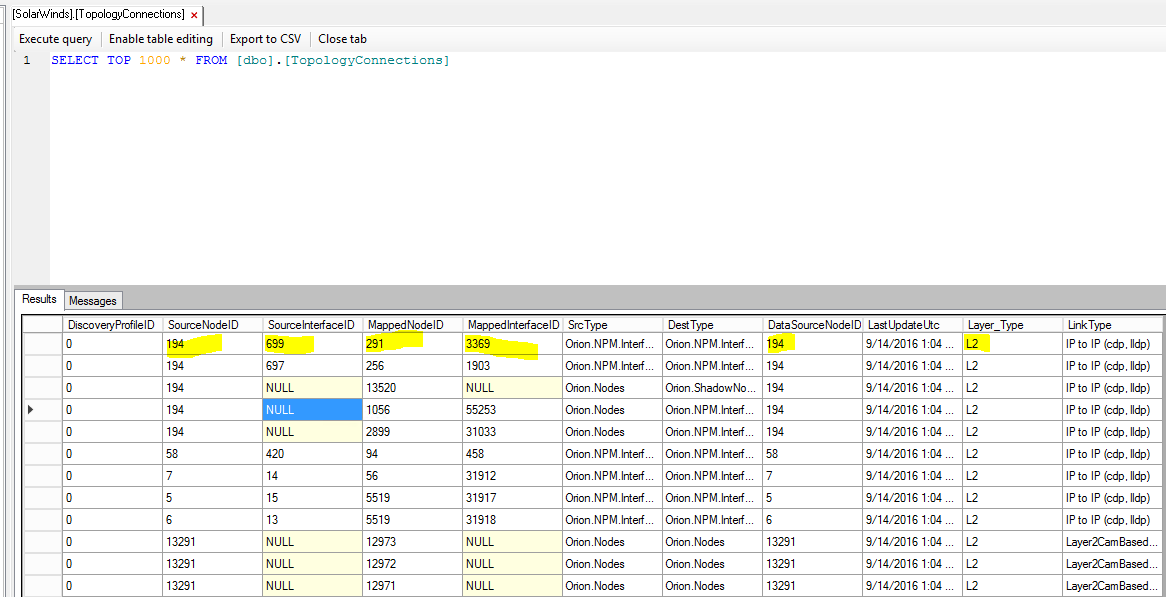This screenshot has width=1166, height=597.
Task: Select the Results tab
Action: click(x=39, y=299)
